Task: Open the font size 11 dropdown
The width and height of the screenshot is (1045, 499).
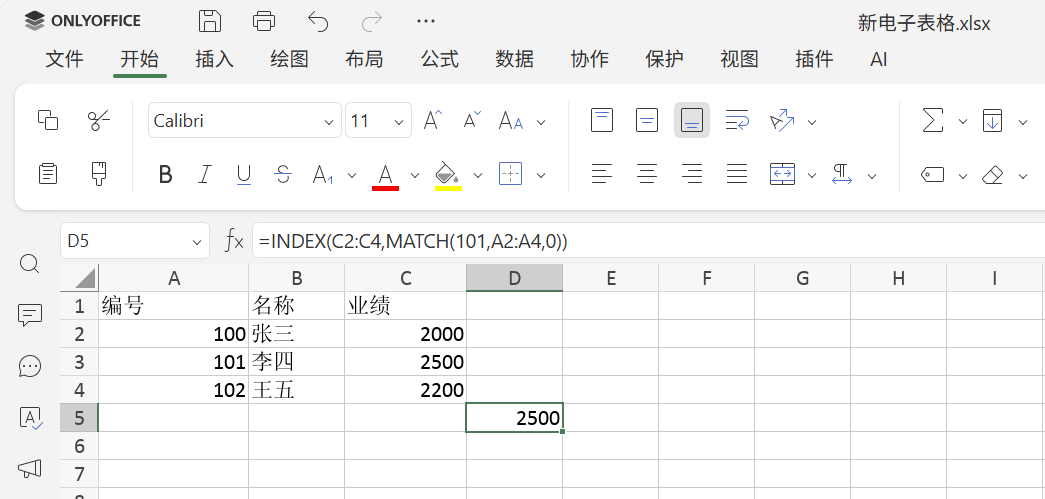Action: pos(399,122)
